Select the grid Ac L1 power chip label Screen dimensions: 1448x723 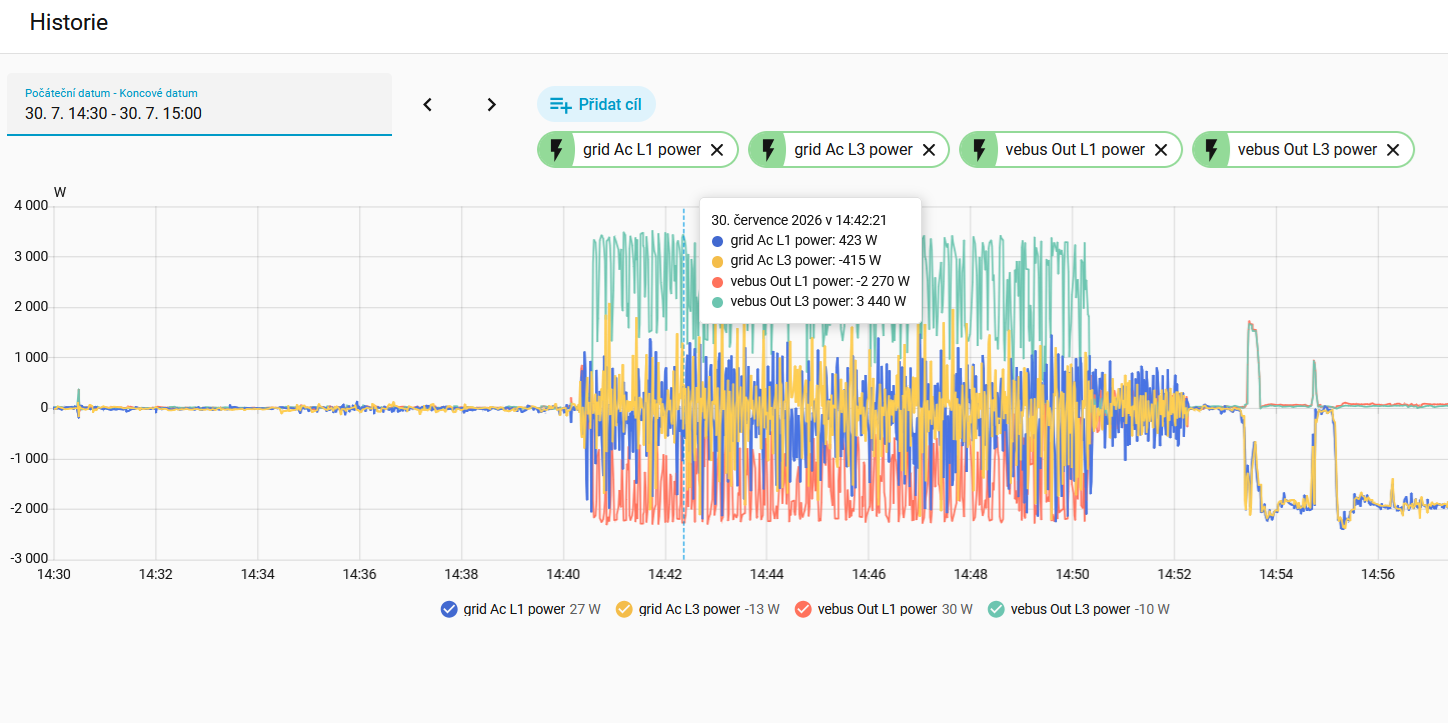pos(642,150)
